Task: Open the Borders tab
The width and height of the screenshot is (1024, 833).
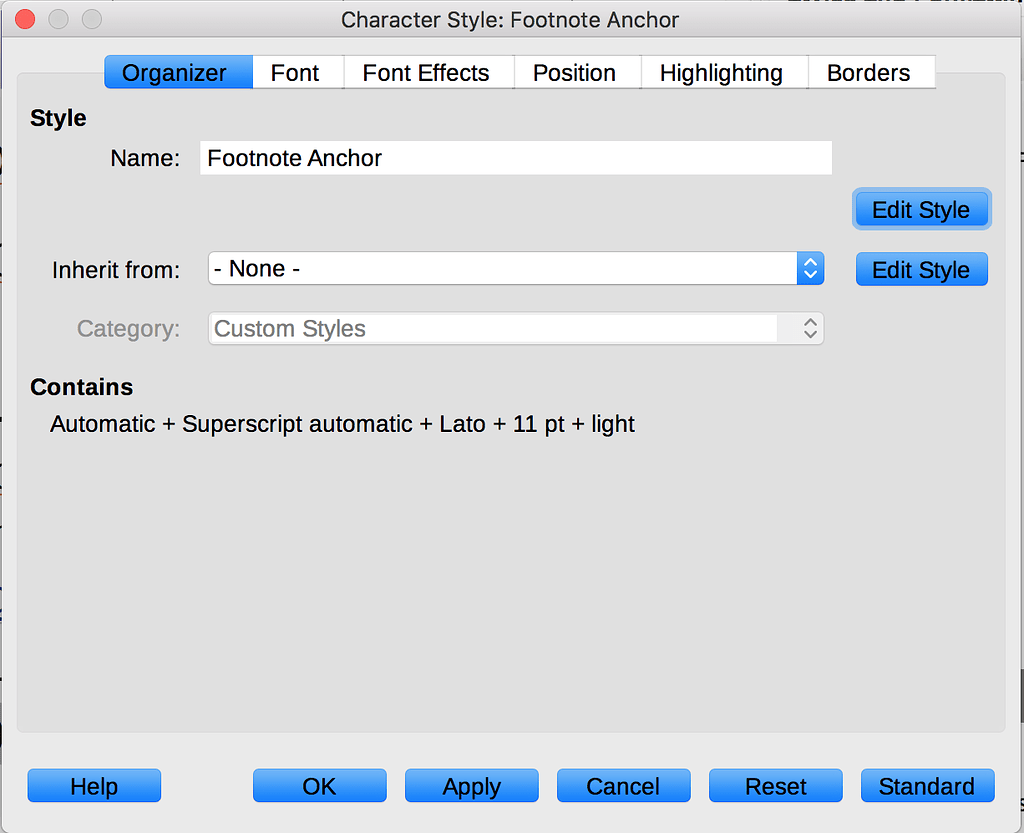Action: tap(868, 72)
